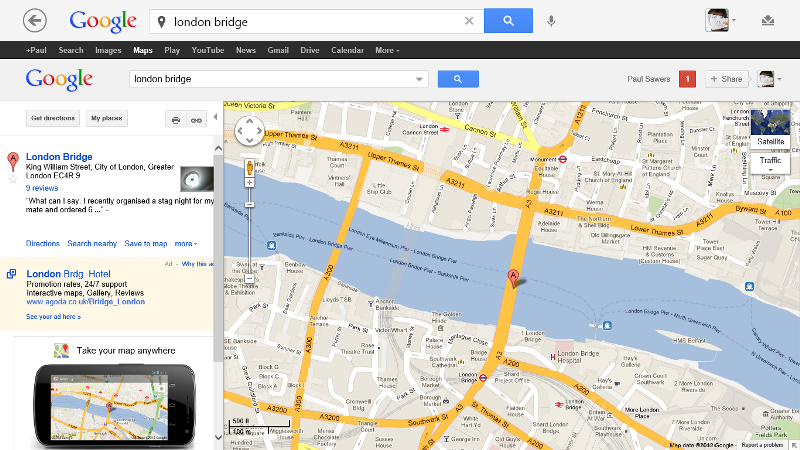Click the download tray icon
Viewport: 800px width, 450px height.
(768, 20)
